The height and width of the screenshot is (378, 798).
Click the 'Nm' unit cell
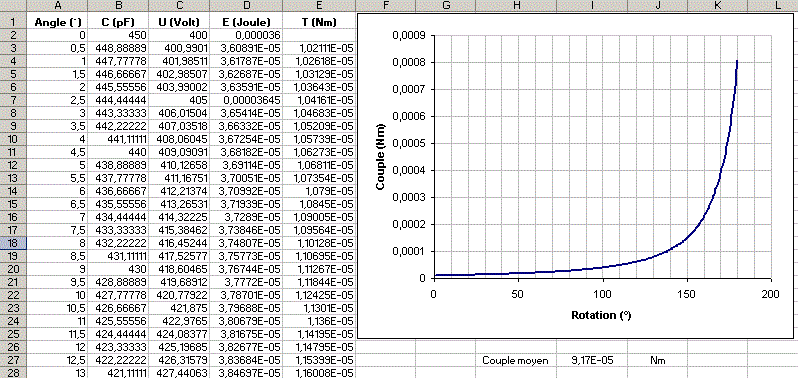point(657,360)
